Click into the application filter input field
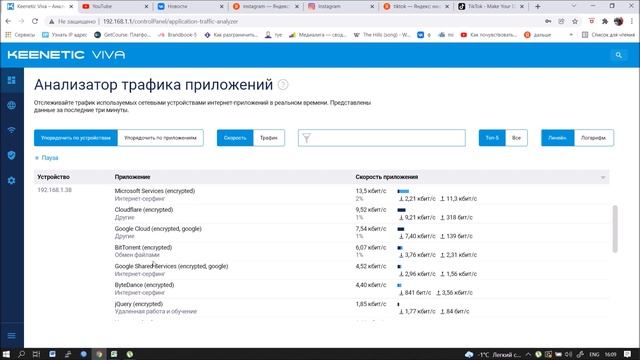Screen dimensions: 640x360 point(382,138)
